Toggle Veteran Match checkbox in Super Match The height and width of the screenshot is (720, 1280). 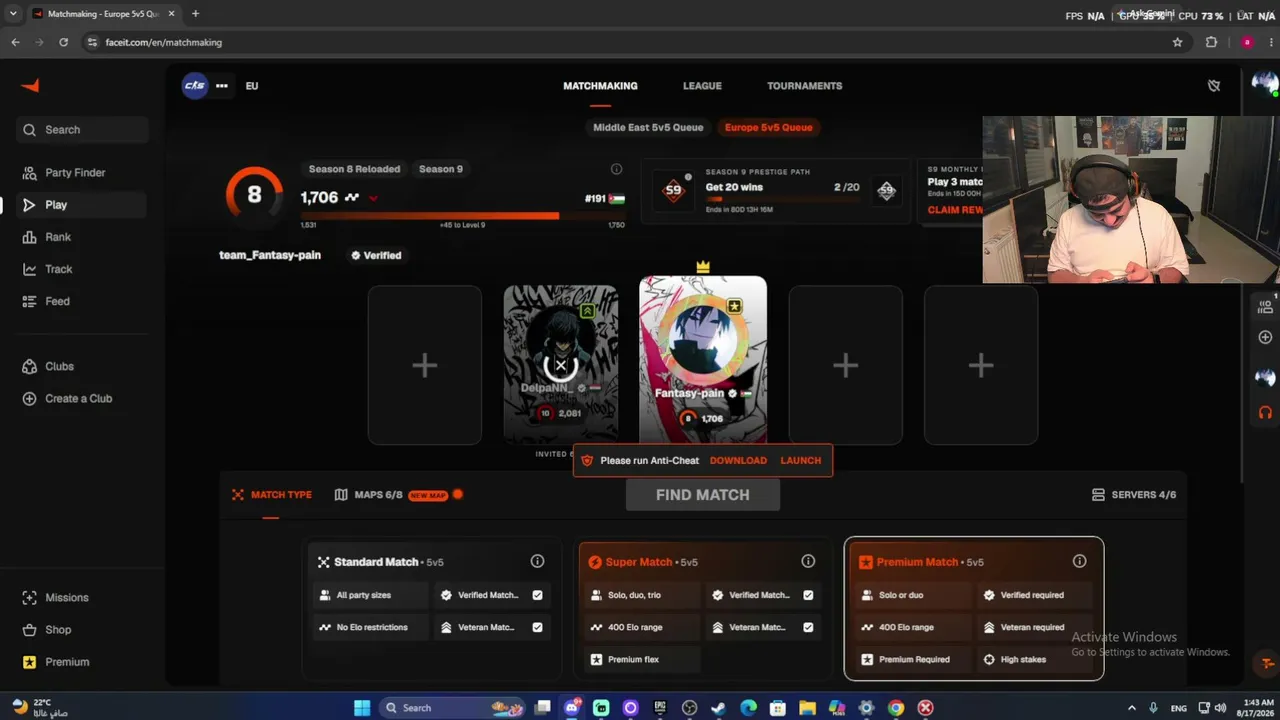tap(808, 628)
